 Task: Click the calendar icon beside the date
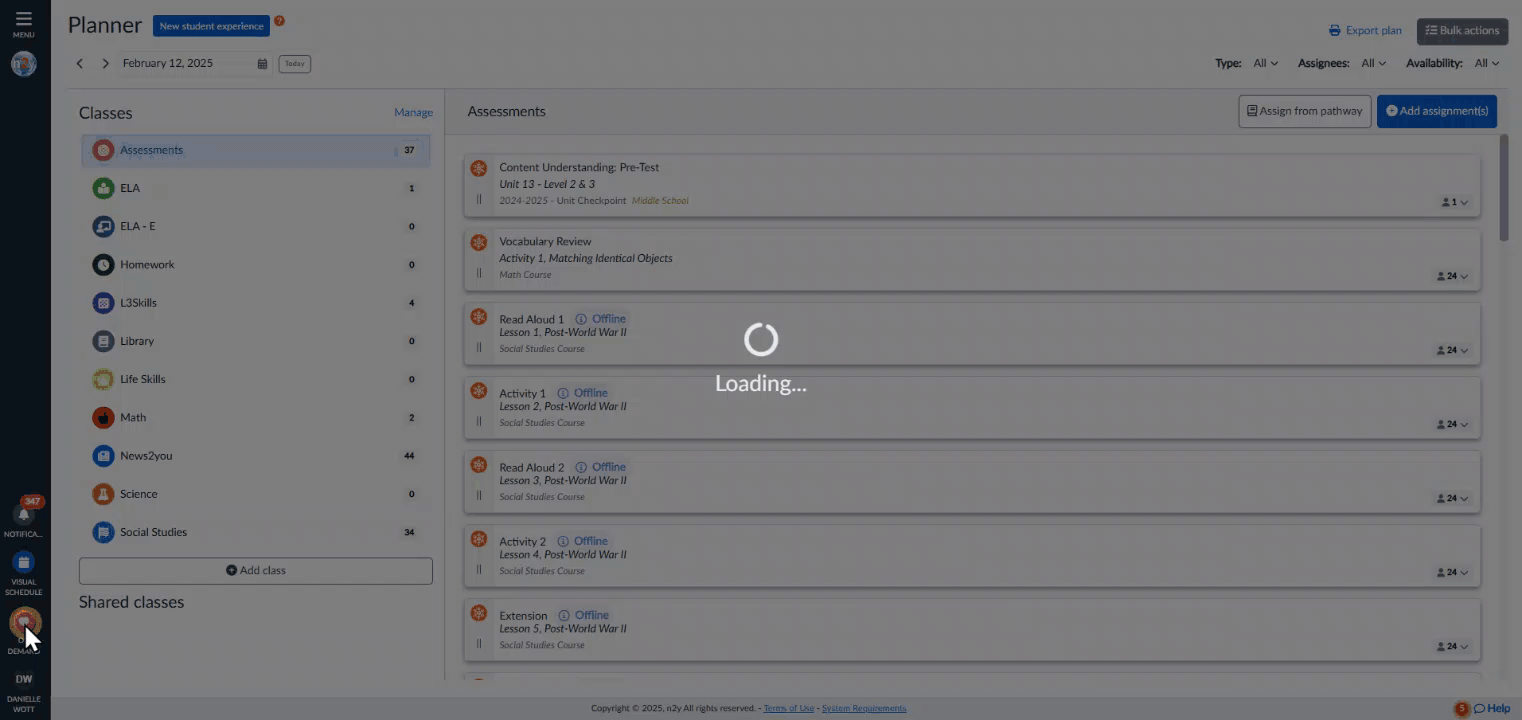[262, 64]
